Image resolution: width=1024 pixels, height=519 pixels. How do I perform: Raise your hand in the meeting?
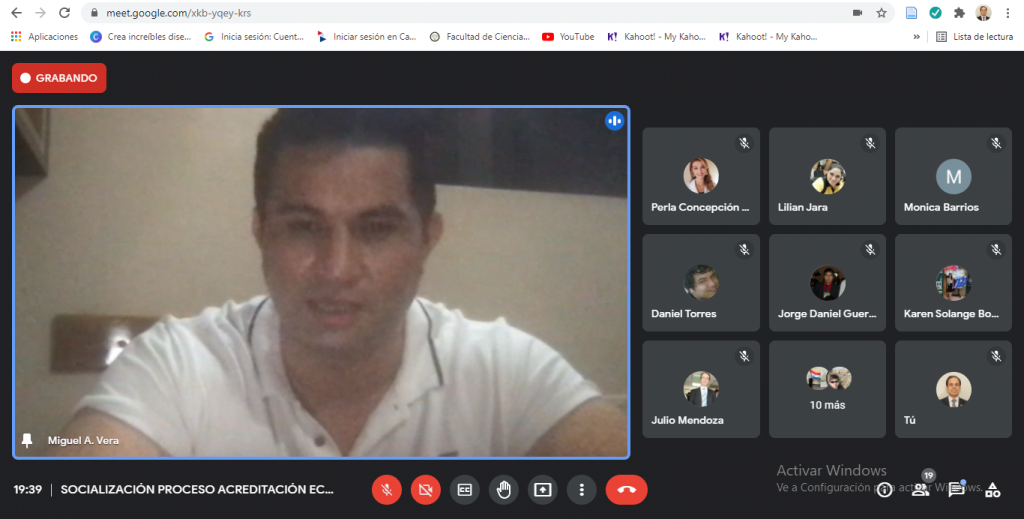pos(504,490)
